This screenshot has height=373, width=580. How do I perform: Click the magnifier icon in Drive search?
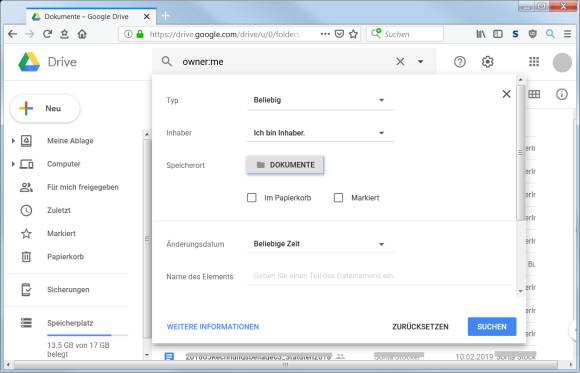167,61
